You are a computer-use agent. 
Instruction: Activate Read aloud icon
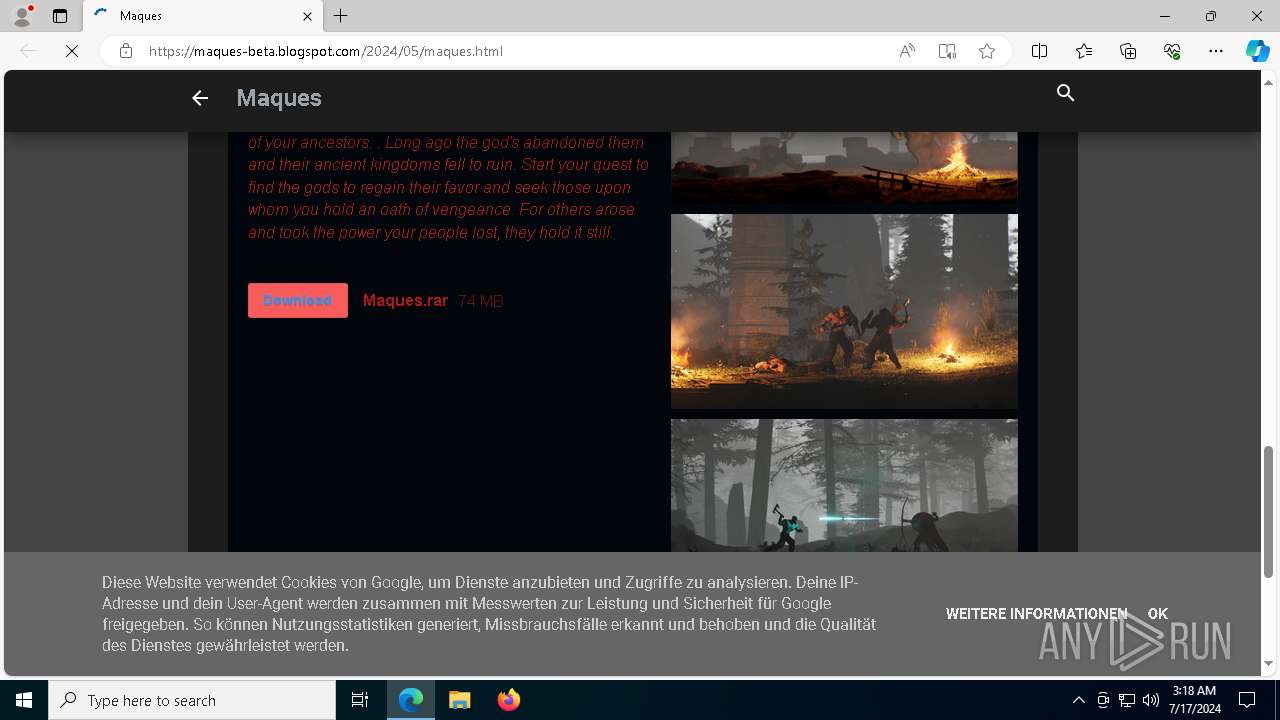click(x=907, y=51)
